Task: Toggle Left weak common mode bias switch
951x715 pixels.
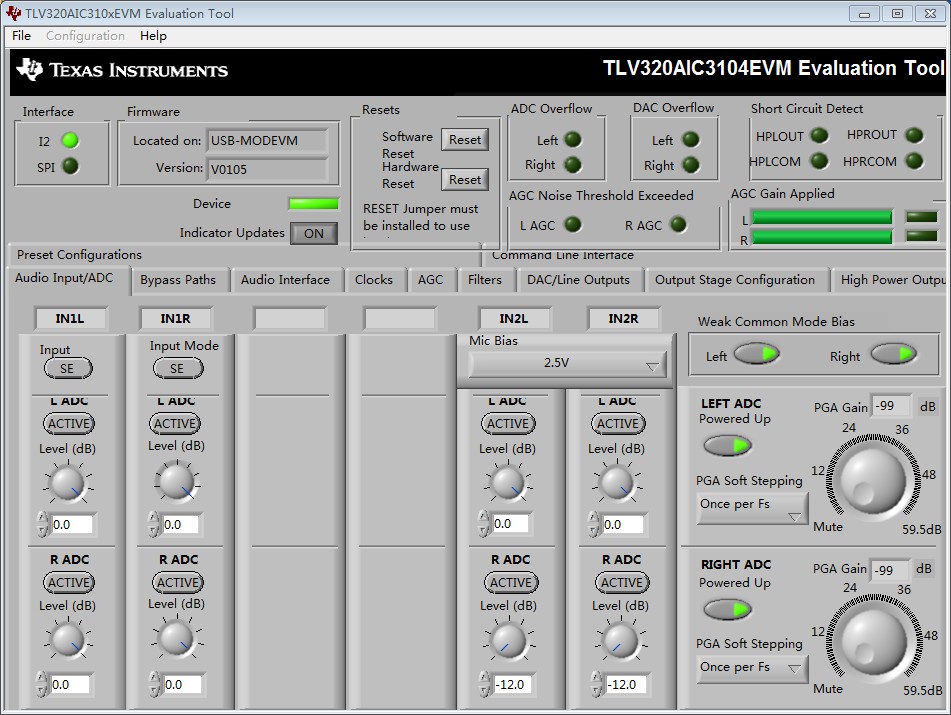Action: [x=756, y=354]
